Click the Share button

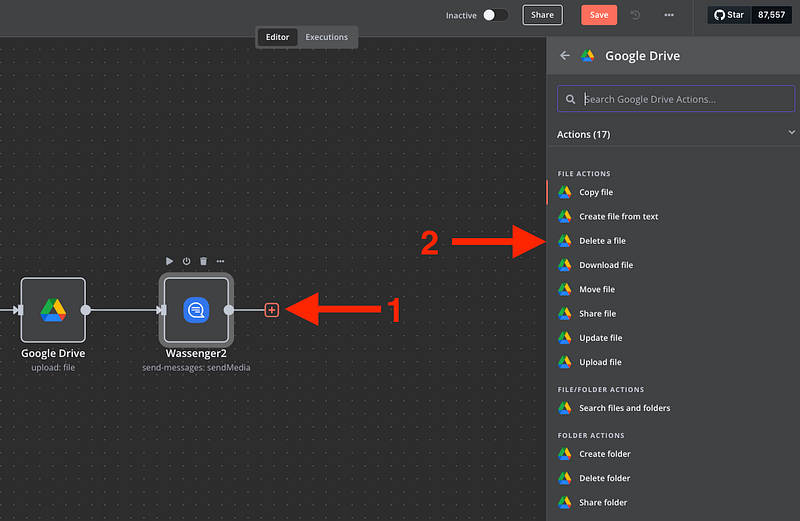542,15
